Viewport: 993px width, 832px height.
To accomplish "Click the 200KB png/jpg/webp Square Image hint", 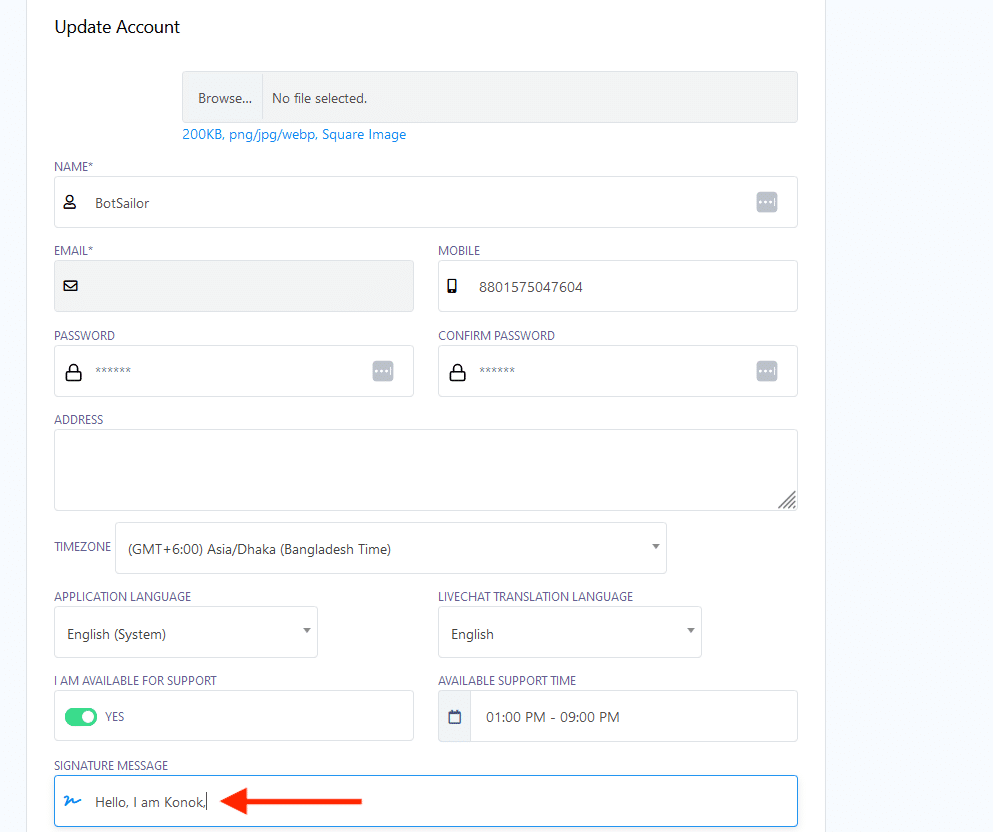I will [x=294, y=135].
